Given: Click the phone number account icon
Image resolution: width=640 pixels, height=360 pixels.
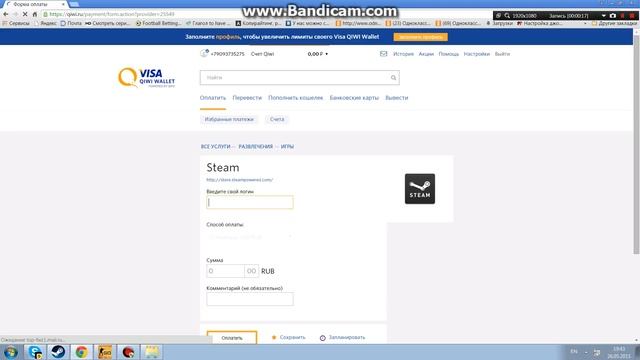Looking at the screenshot, I should (204, 53).
